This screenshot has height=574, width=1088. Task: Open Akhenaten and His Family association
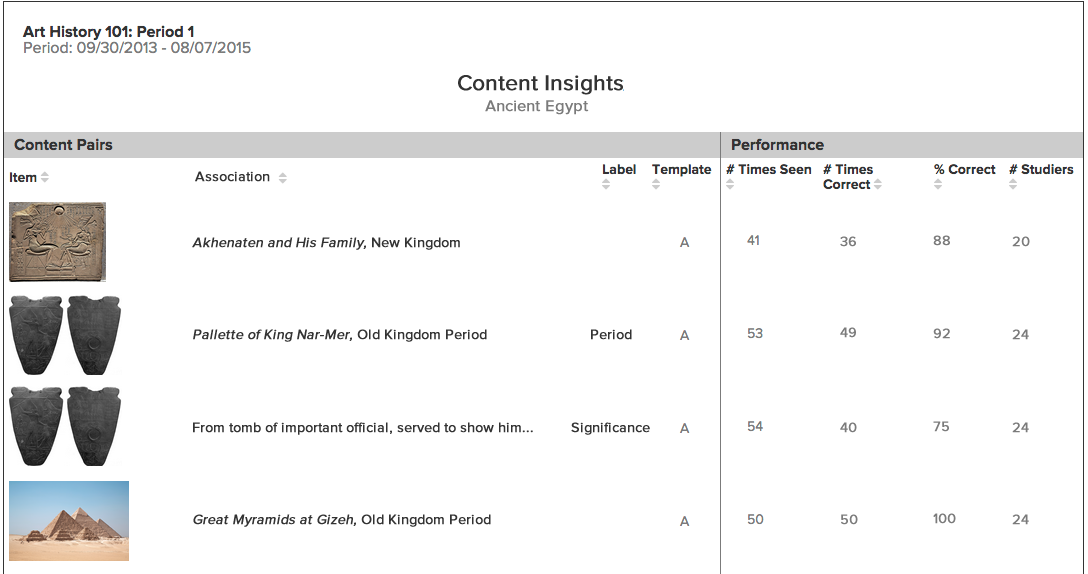click(x=326, y=243)
